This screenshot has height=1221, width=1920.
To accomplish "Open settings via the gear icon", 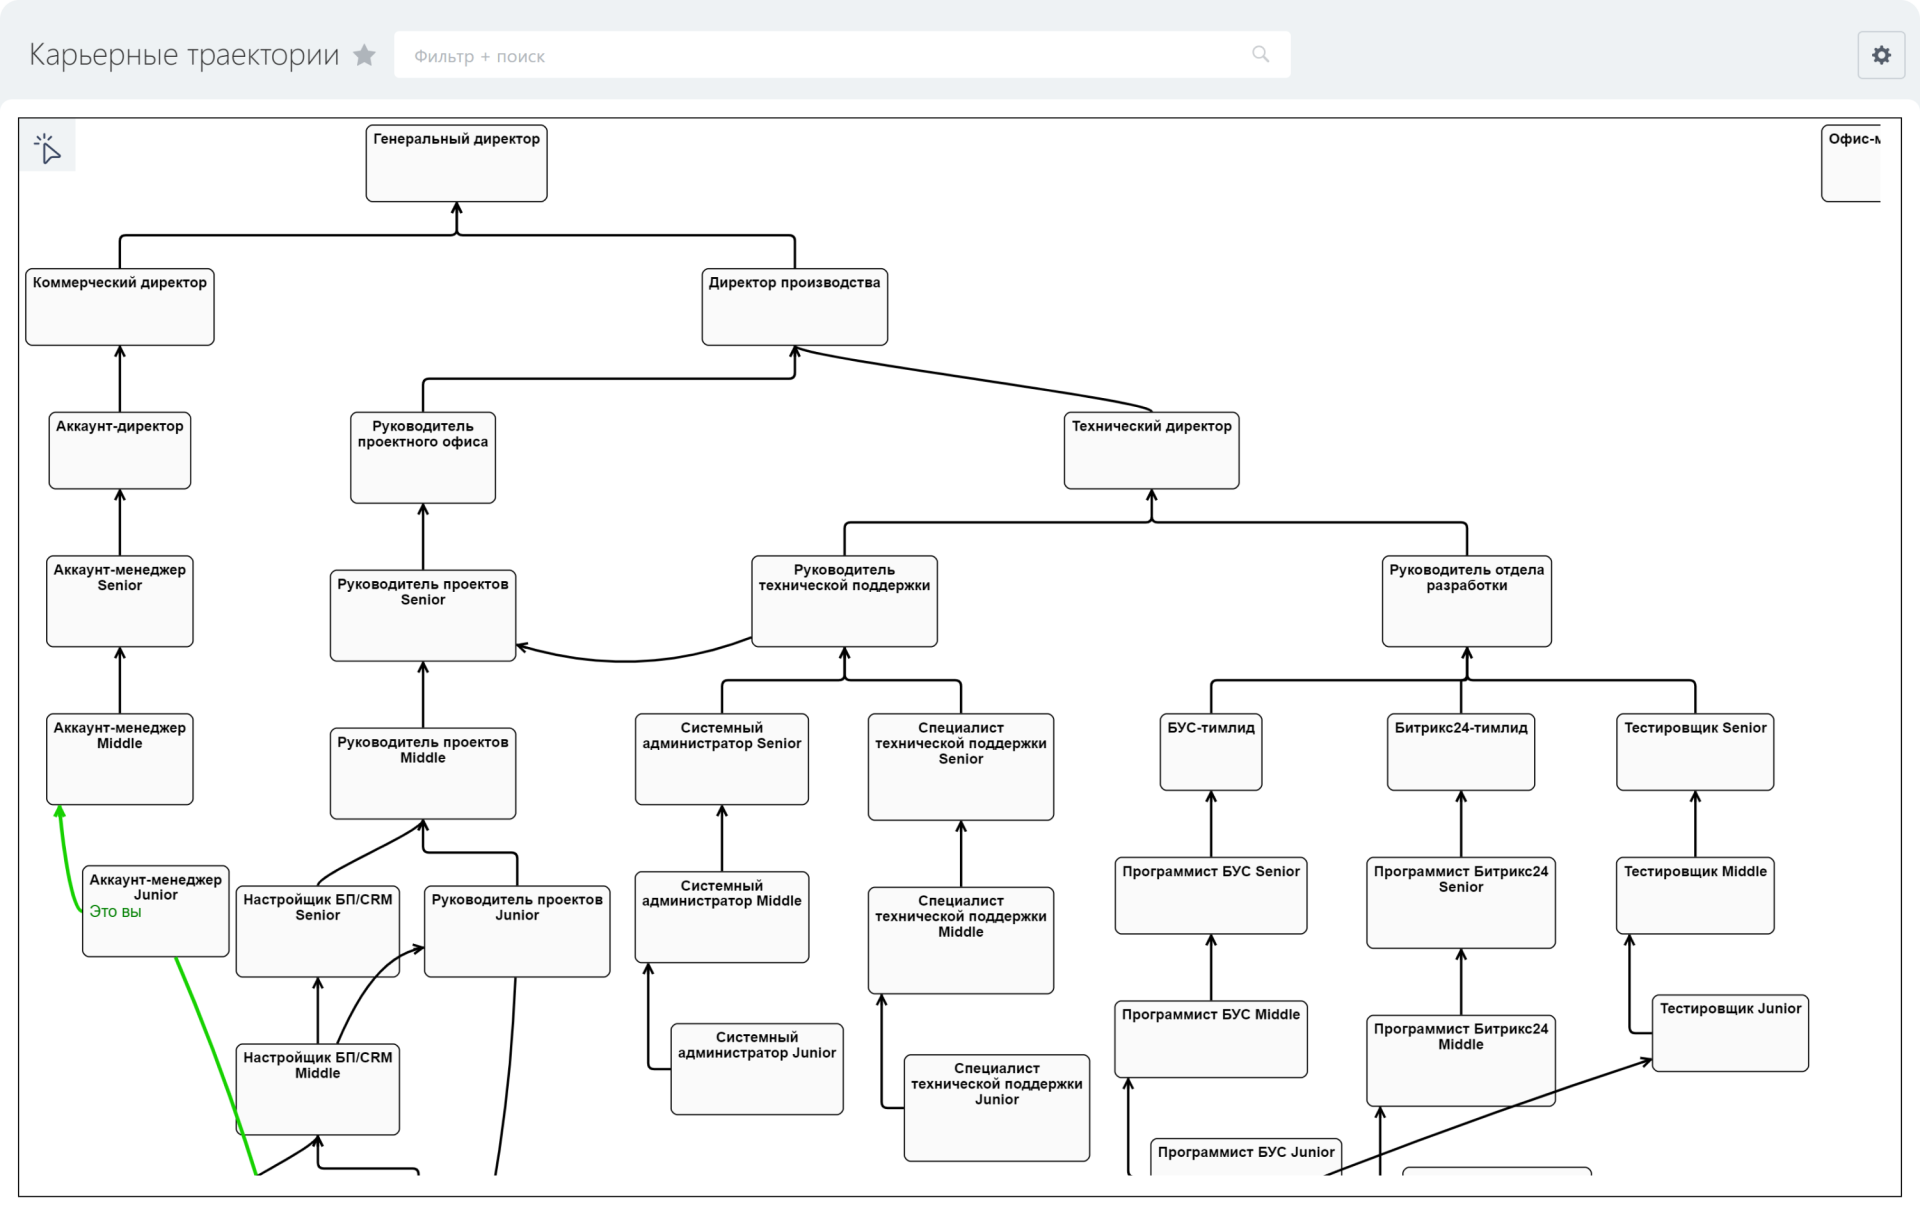I will pyautogui.click(x=1881, y=55).
